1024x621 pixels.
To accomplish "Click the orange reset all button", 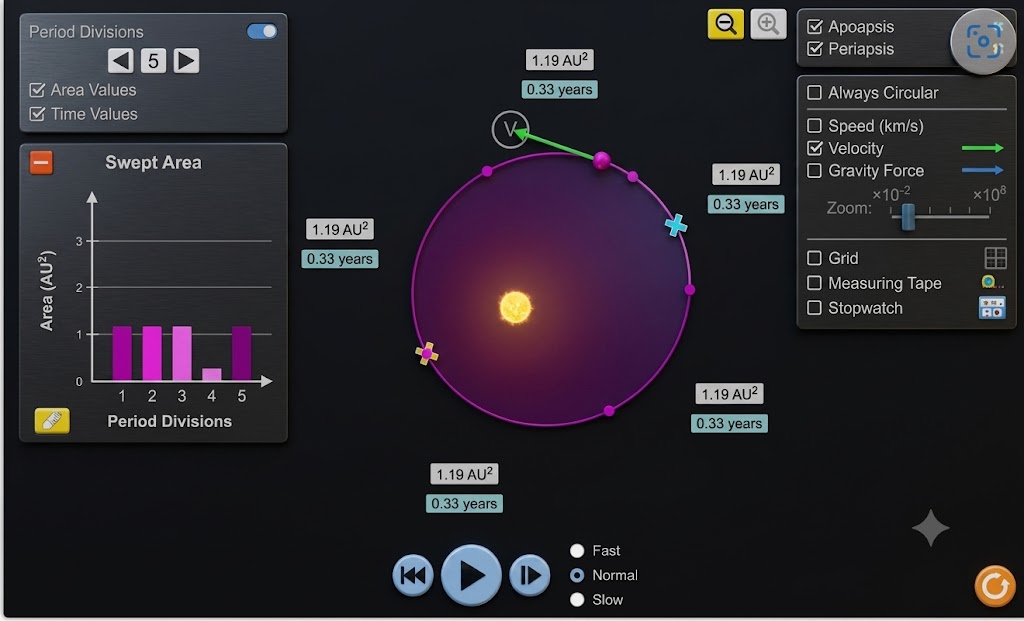I will click(x=995, y=585).
